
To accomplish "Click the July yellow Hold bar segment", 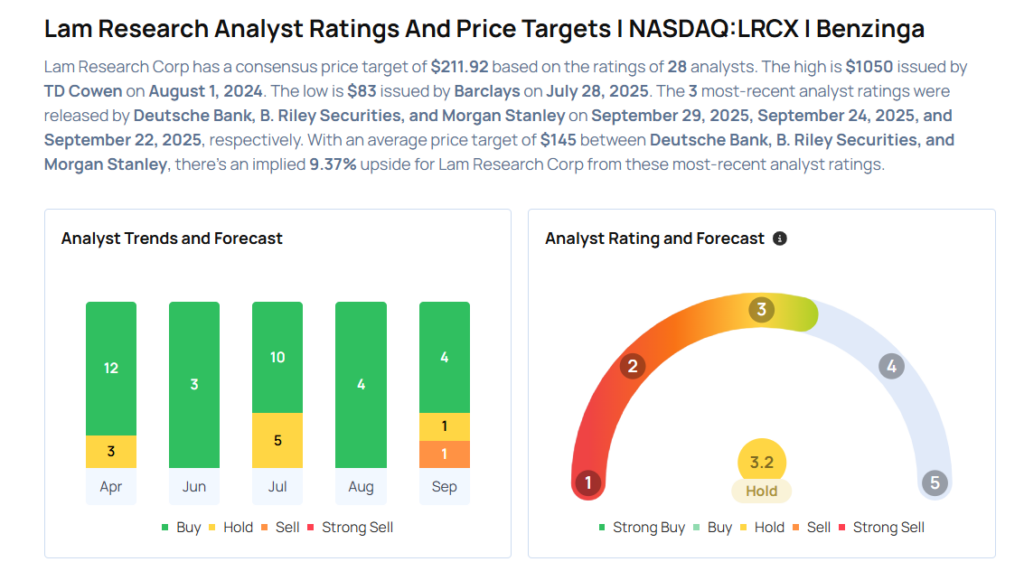I will pos(277,440).
